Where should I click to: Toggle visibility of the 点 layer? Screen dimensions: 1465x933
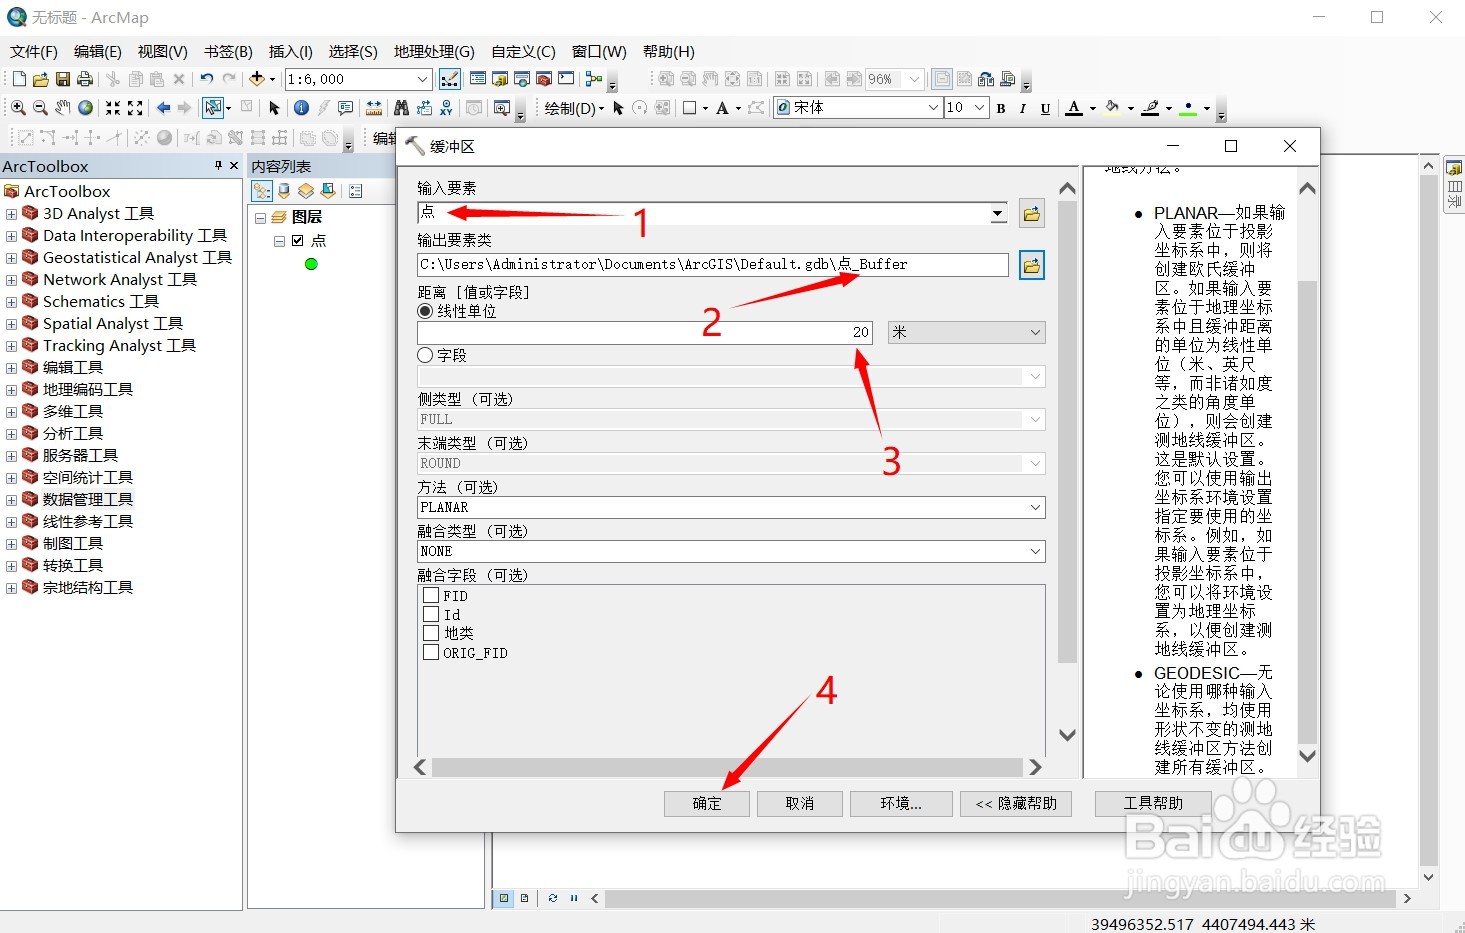[297, 240]
